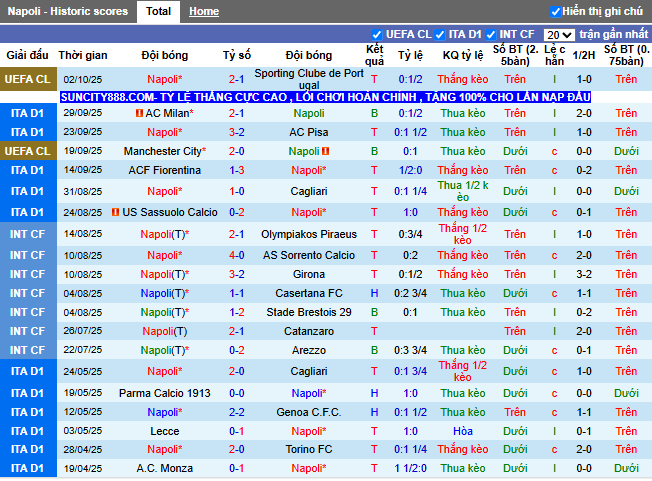Image resolution: width=652 pixels, height=481 pixels.
Task: Click the date 26/07/25
Action: point(83,331)
